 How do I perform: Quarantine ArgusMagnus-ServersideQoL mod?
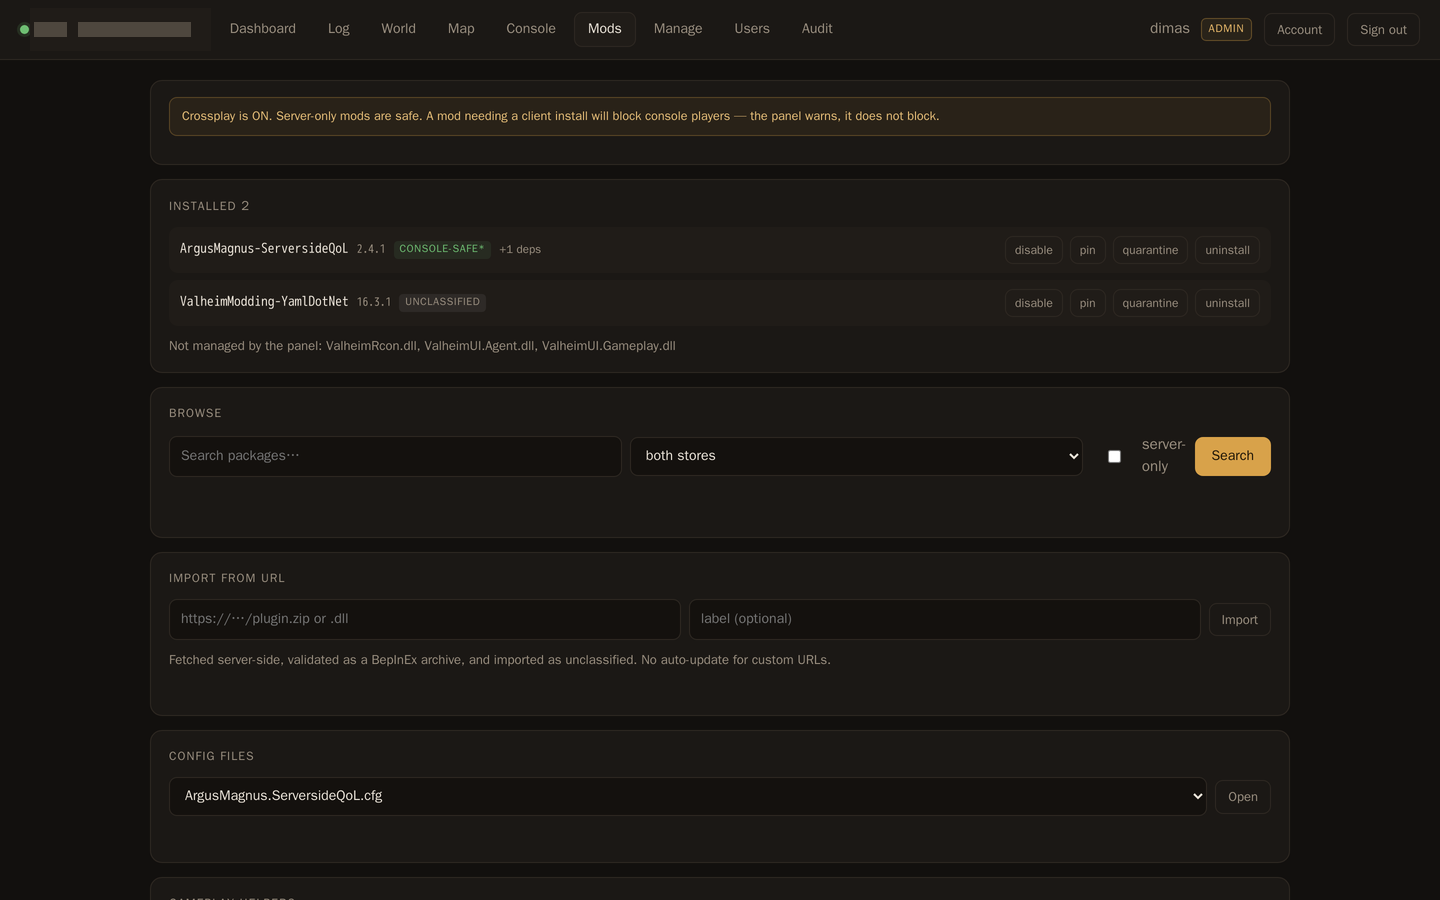(1150, 250)
